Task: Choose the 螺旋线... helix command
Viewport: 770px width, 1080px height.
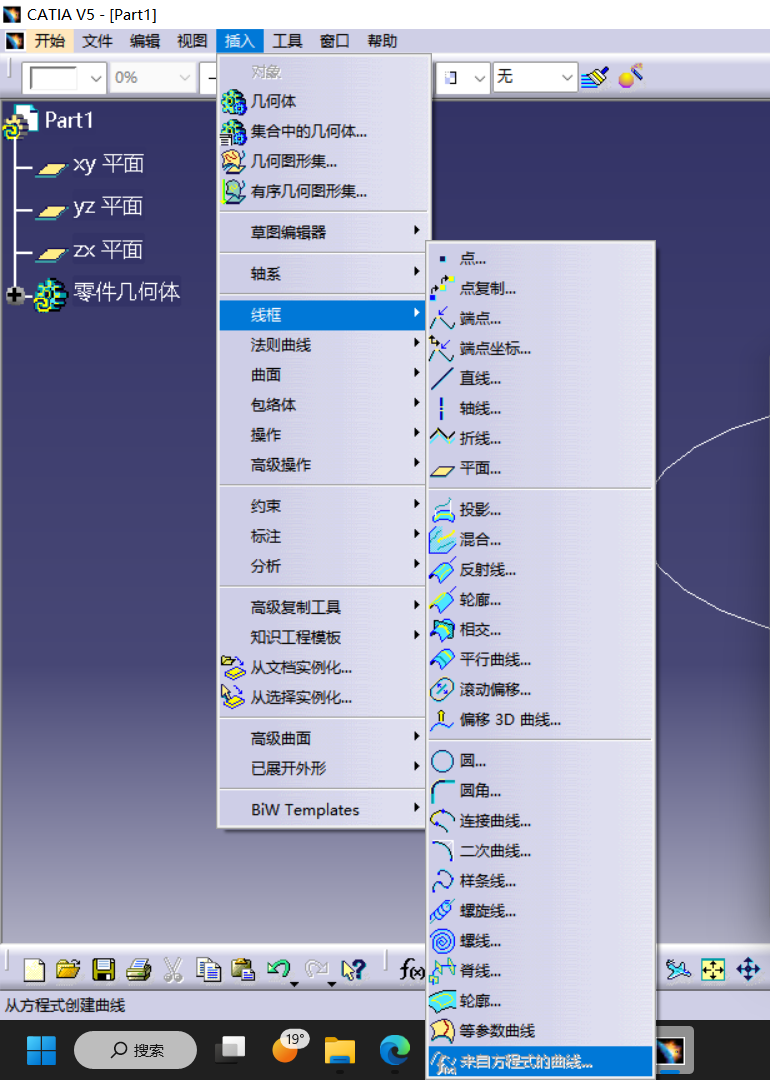Action: click(540, 911)
